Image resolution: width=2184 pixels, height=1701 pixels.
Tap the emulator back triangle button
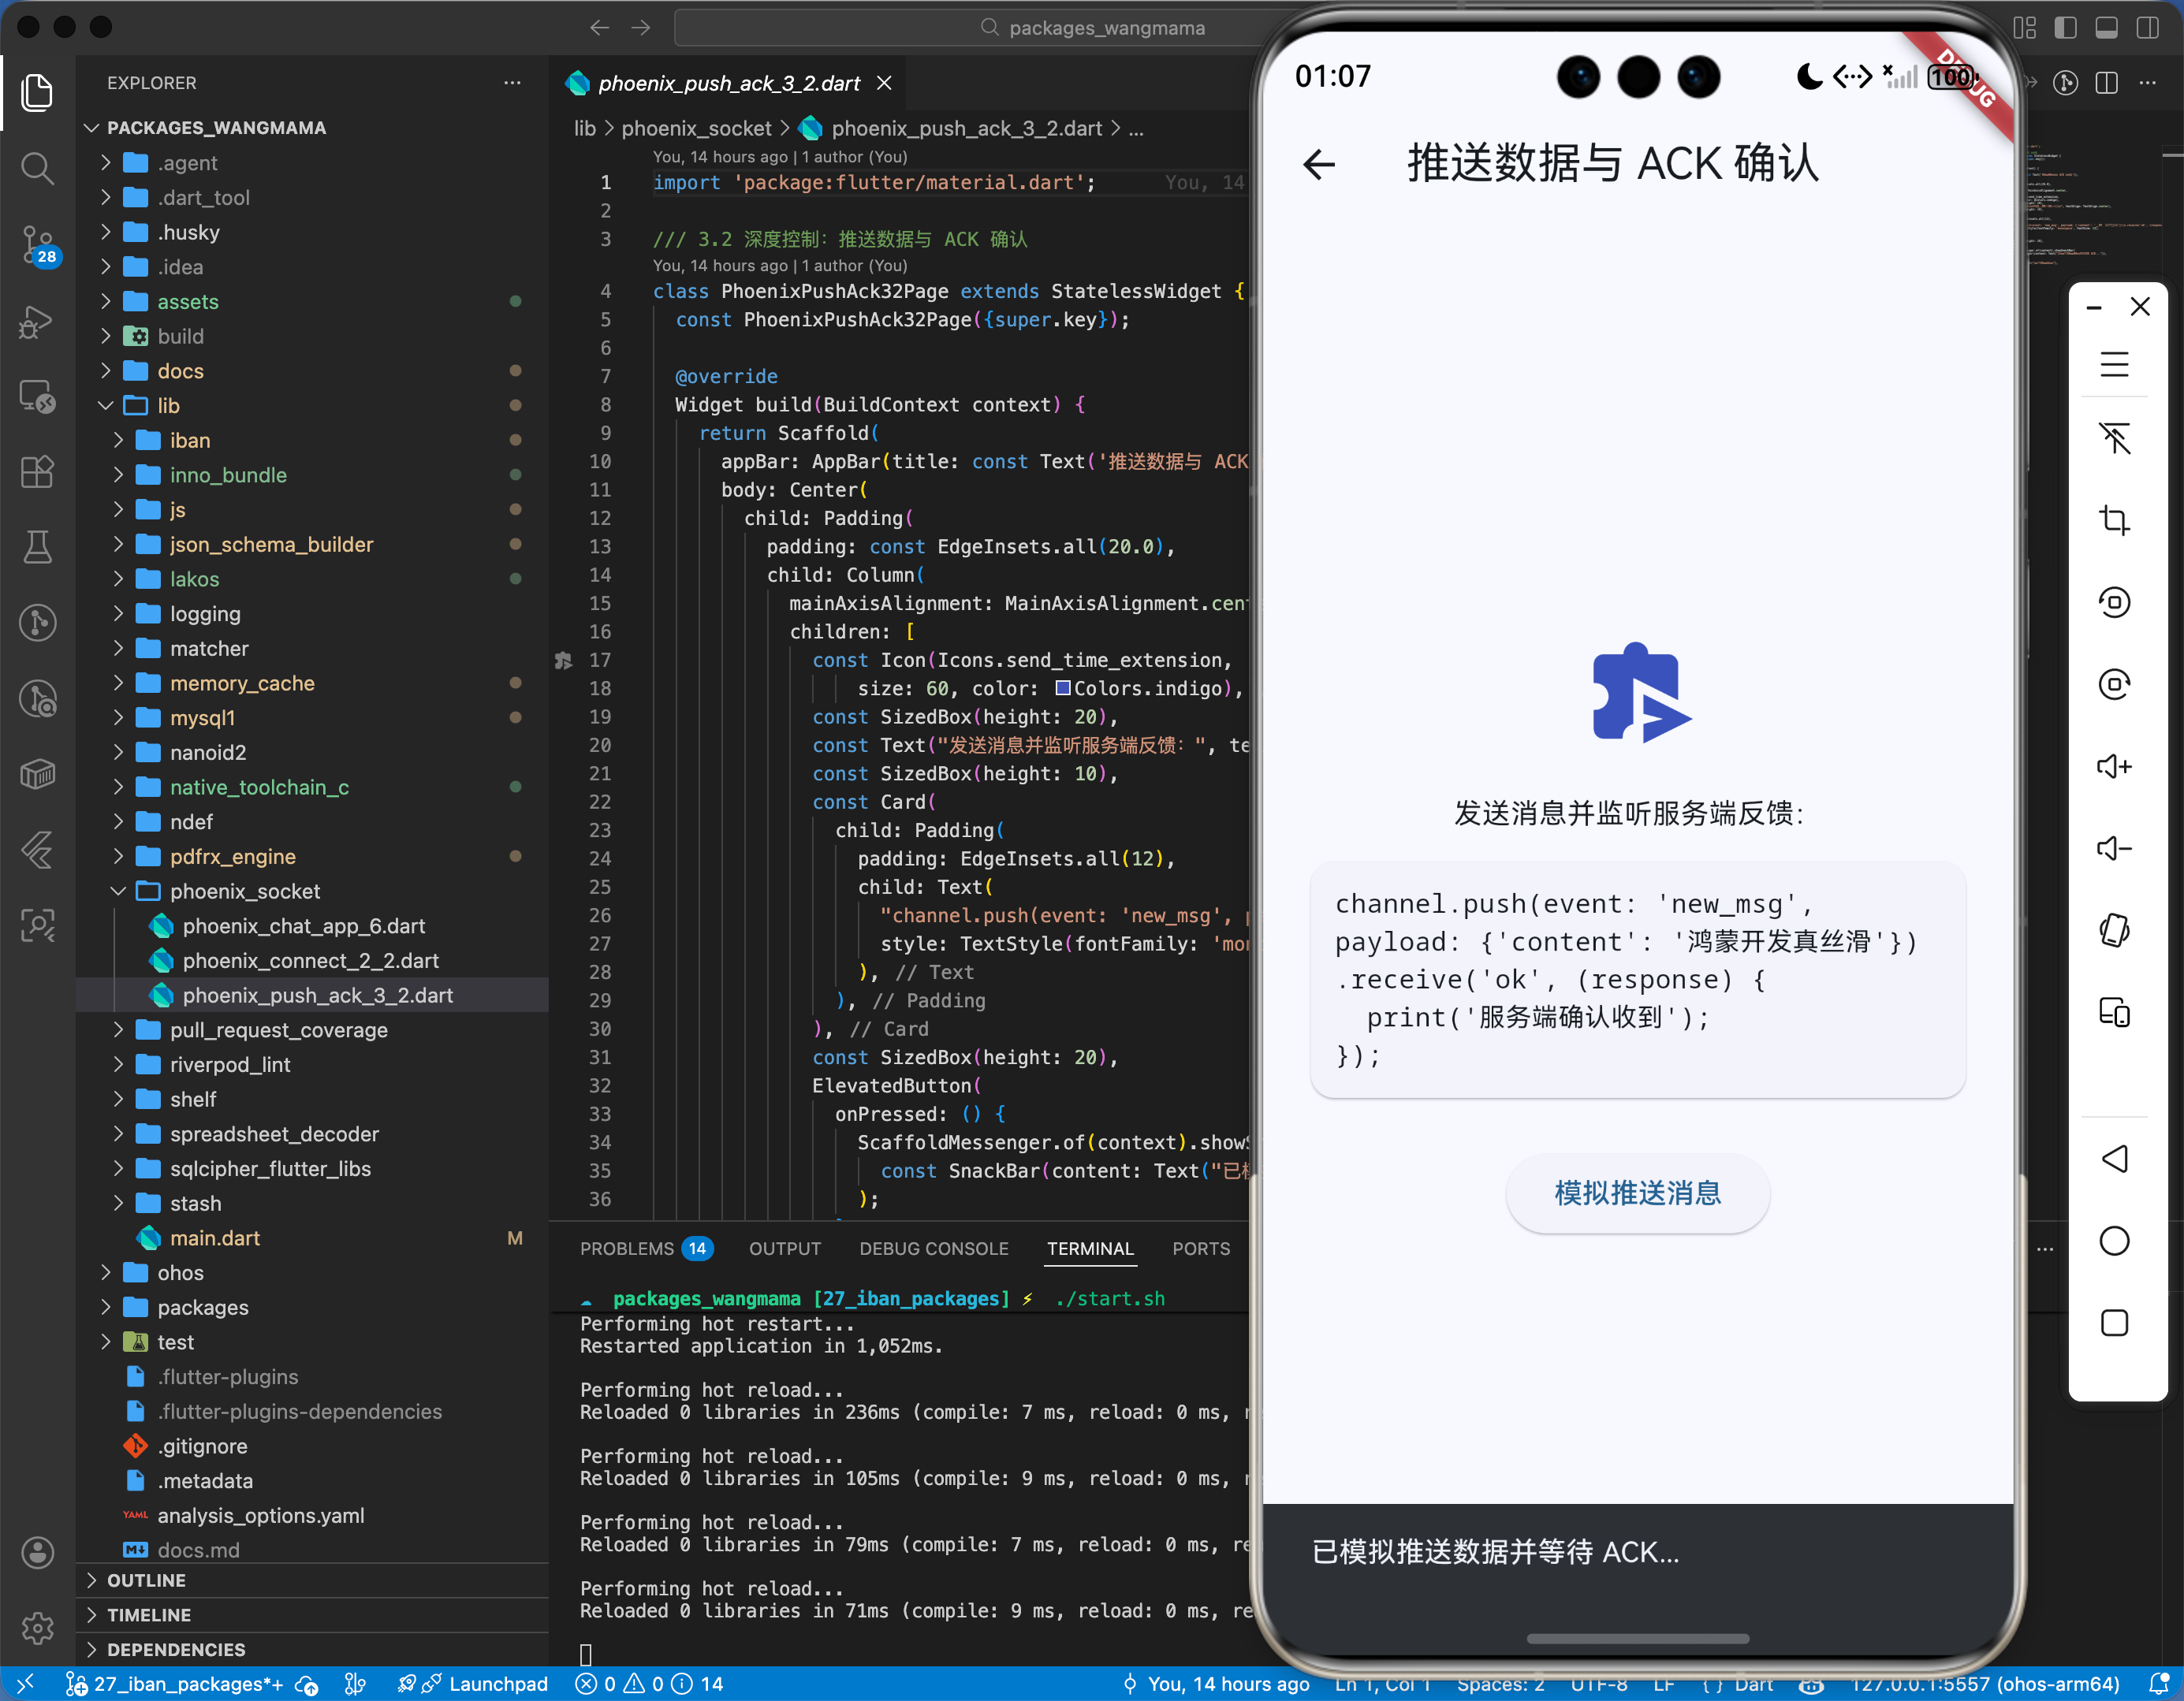coord(2113,1159)
